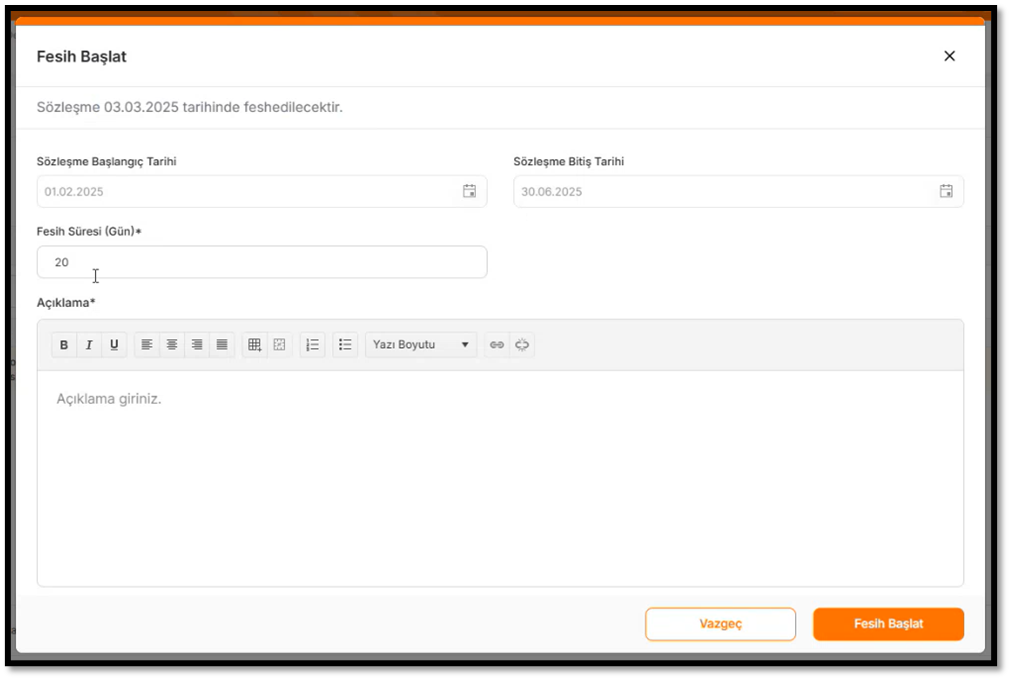Image resolution: width=1010 pixels, height=679 pixels.
Task: Click the table options icon beside insert table
Action: (280, 345)
